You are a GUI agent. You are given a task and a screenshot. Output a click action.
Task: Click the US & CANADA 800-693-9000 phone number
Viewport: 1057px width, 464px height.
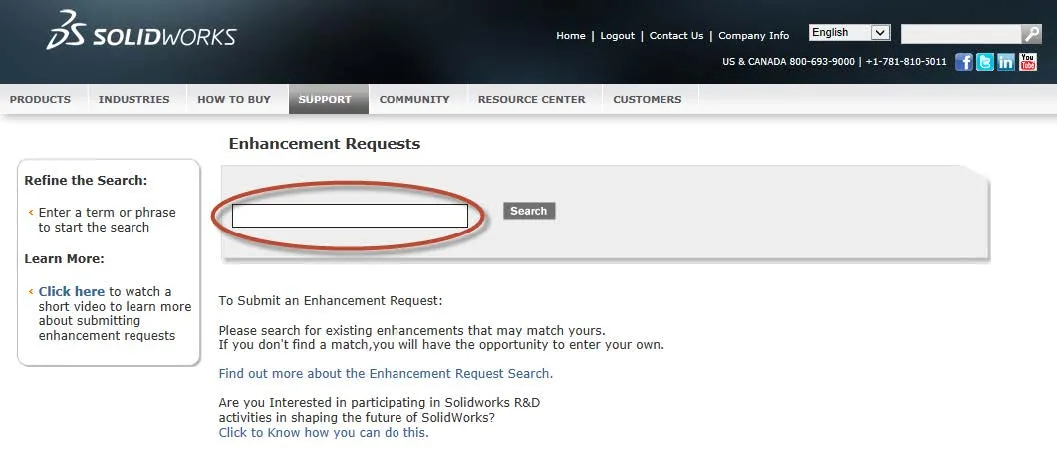pos(788,61)
